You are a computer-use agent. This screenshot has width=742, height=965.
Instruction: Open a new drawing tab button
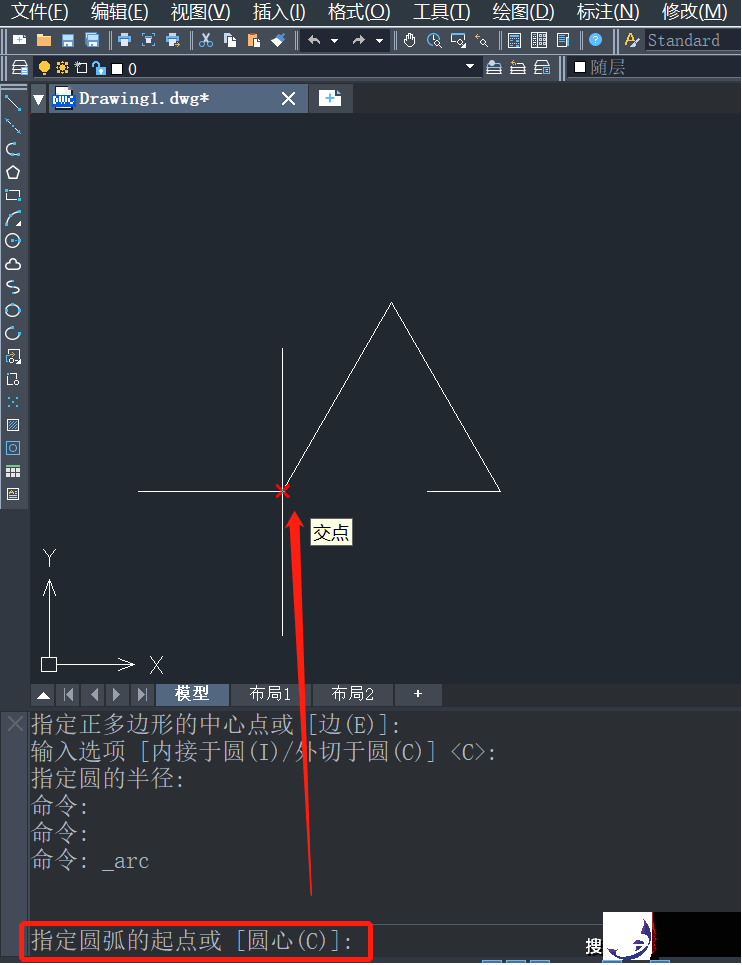pyautogui.click(x=330, y=98)
